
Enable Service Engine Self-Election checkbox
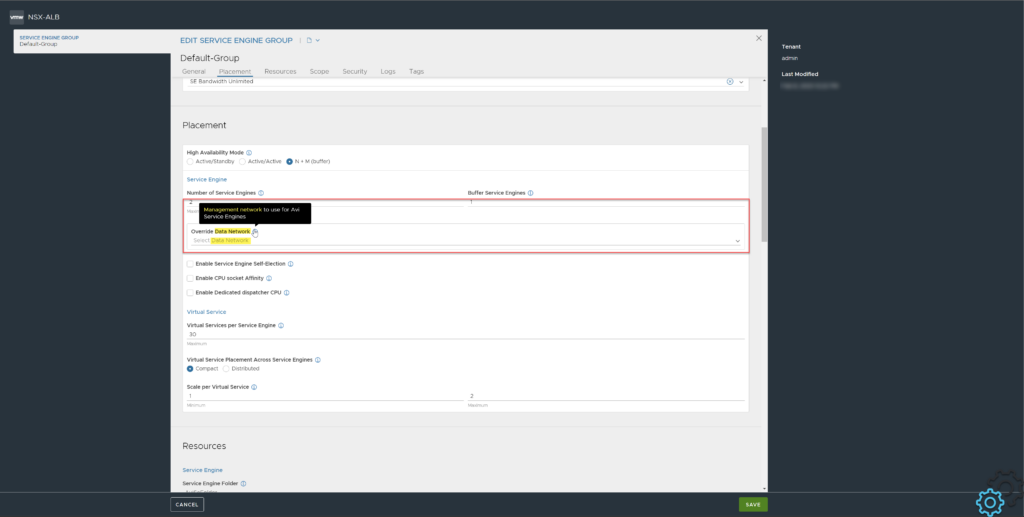(191, 263)
